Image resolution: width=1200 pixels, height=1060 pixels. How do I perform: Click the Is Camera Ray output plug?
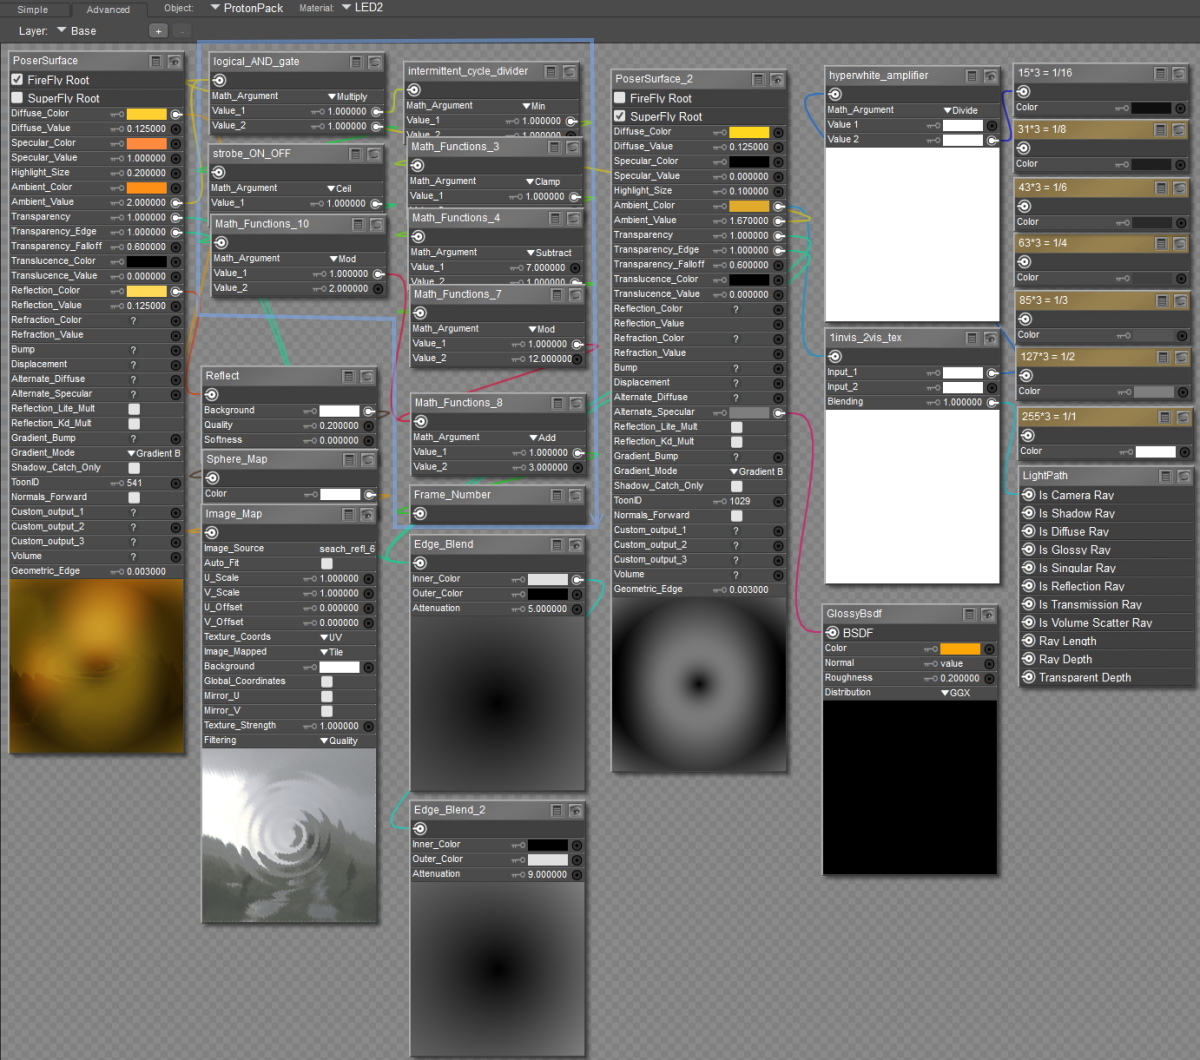(x=1028, y=495)
